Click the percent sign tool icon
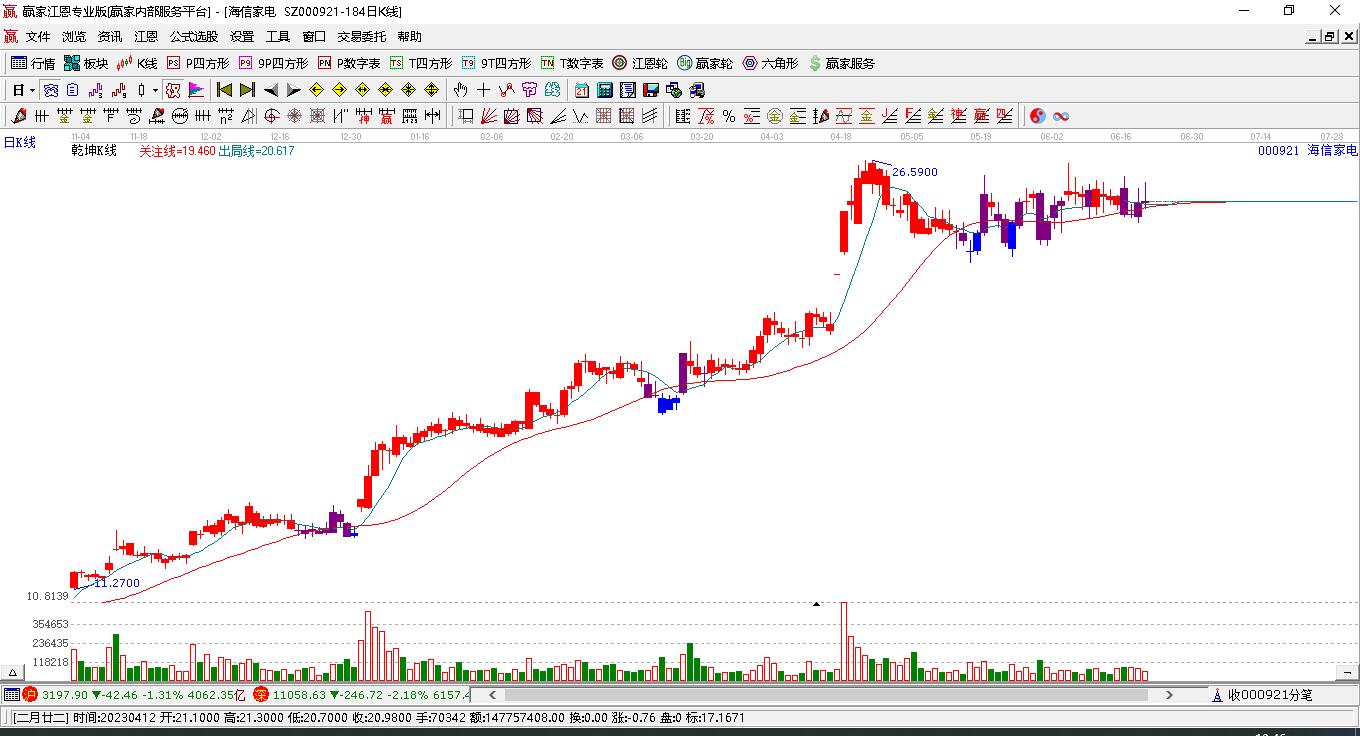This screenshot has width=1360, height=736. click(x=729, y=116)
